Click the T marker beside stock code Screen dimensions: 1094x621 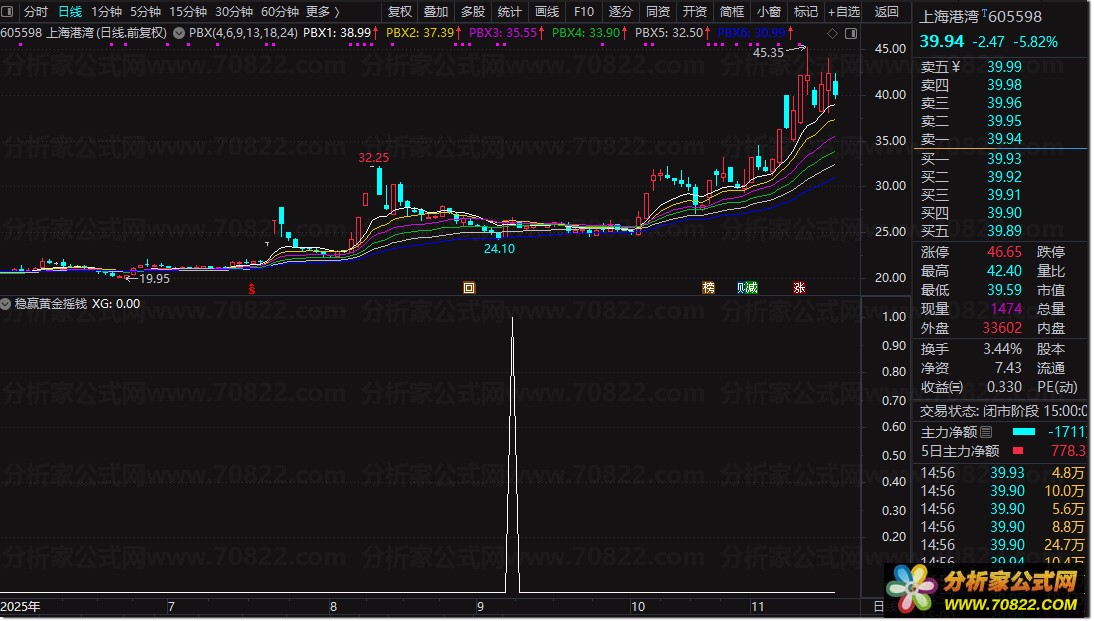click(x=983, y=13)
